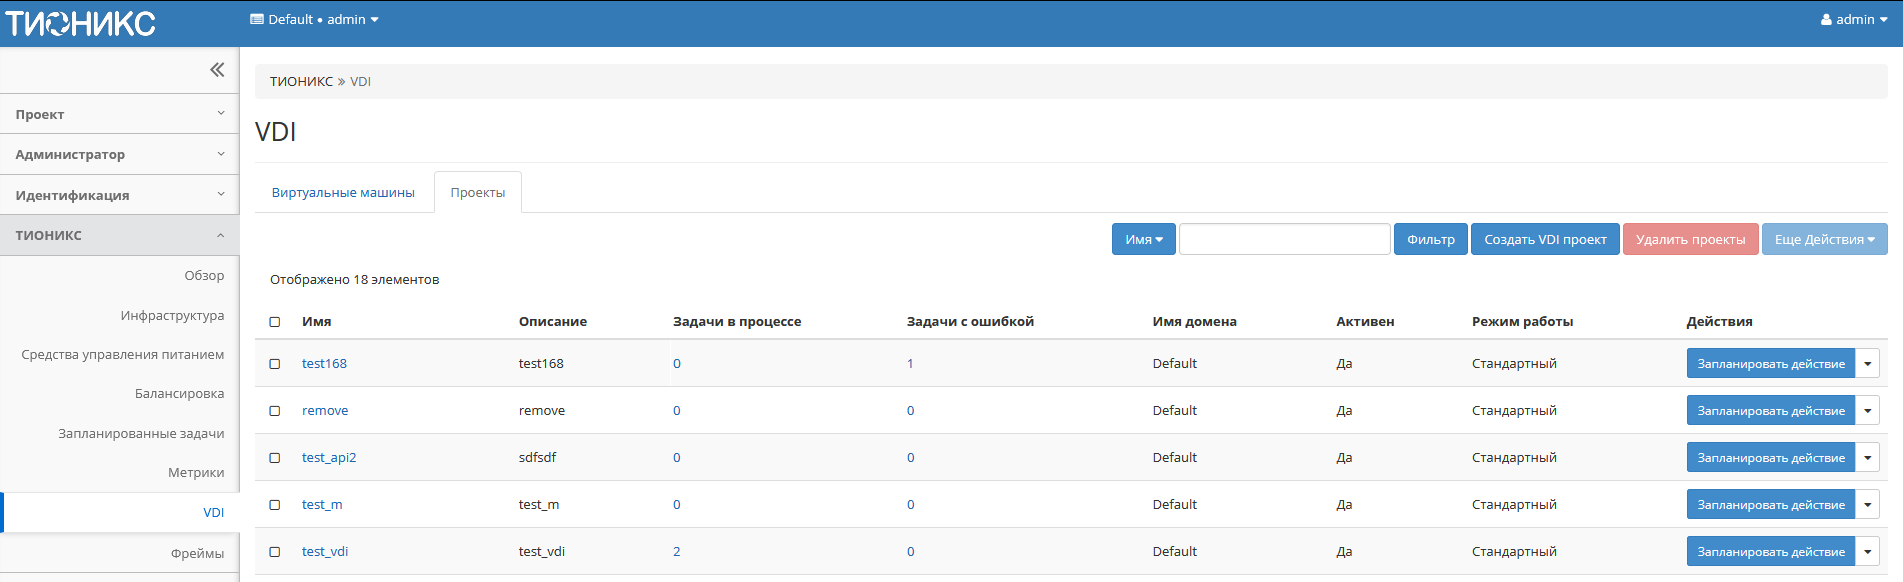Click the Задачи с ошибкой column header
The image size is (1903, 582).
pos(970,321)
